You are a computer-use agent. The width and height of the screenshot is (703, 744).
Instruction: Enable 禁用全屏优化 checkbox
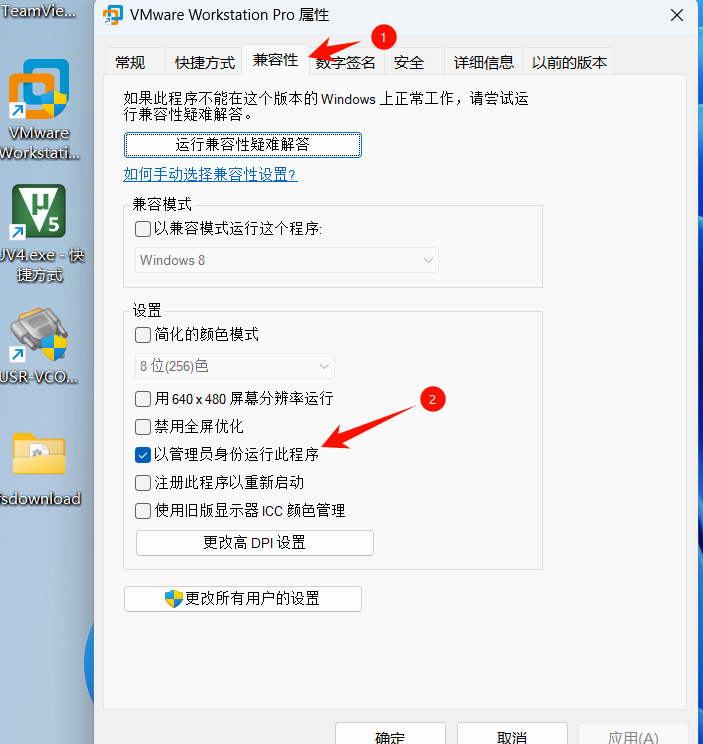click(x=143, y=427)
